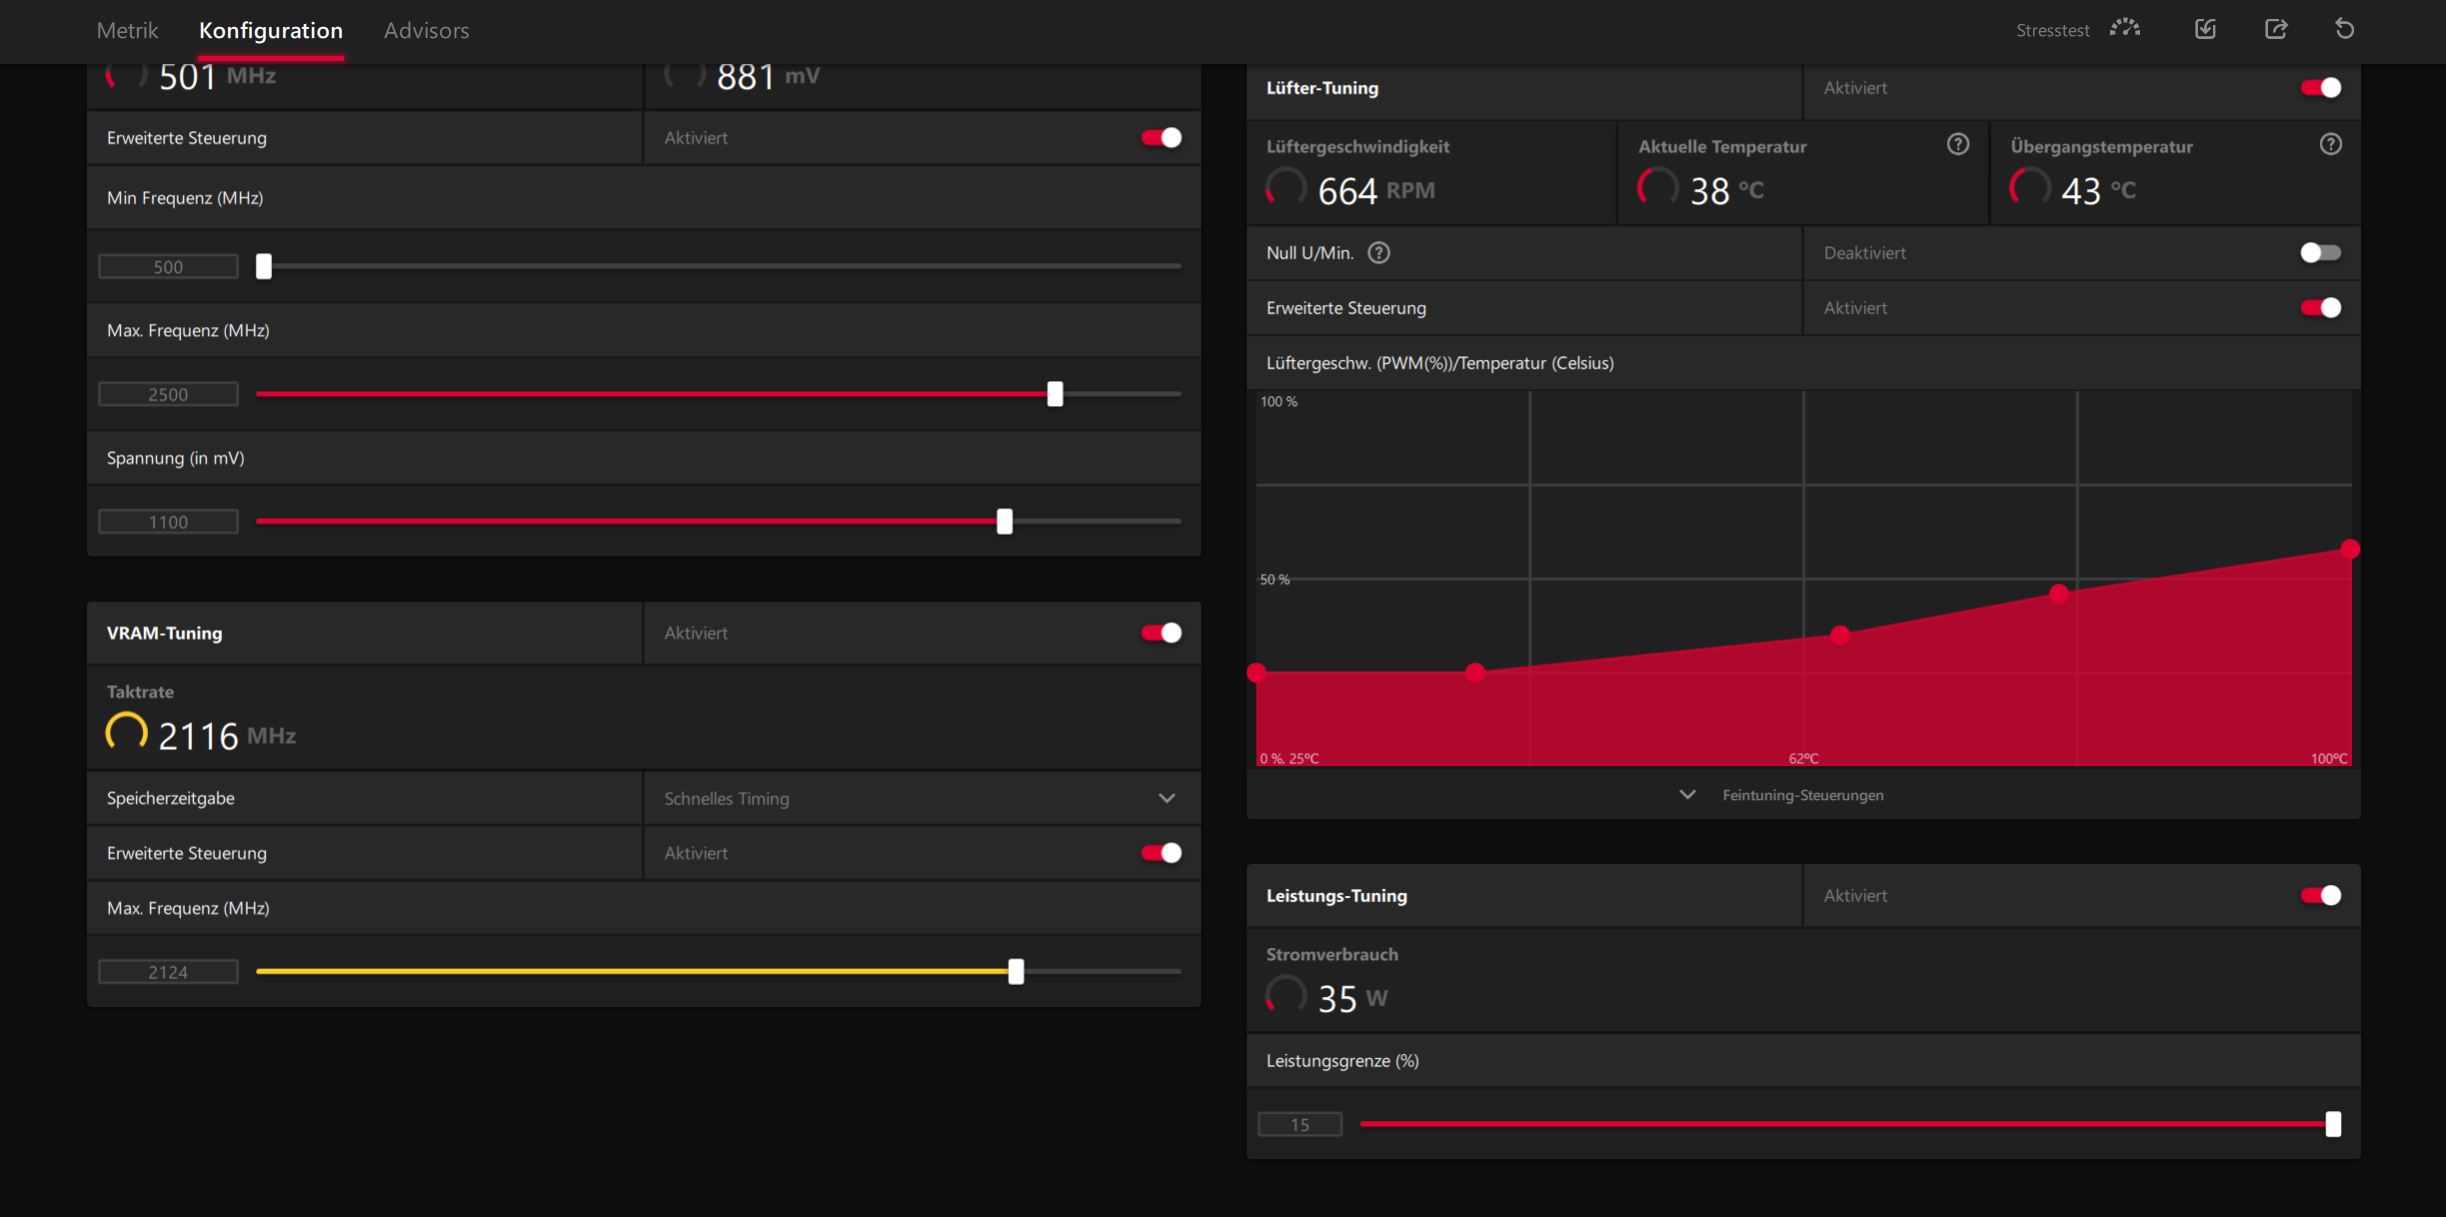Open the Advisors tab
Viewport: 2446px width, 1217px height.
[x=426, y=31]
